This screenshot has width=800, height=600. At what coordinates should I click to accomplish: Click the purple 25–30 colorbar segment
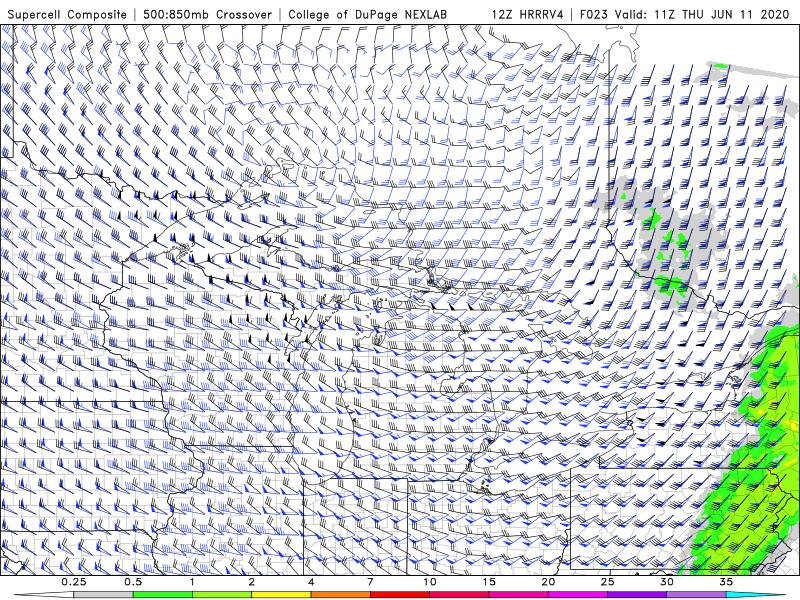[637, 595]
